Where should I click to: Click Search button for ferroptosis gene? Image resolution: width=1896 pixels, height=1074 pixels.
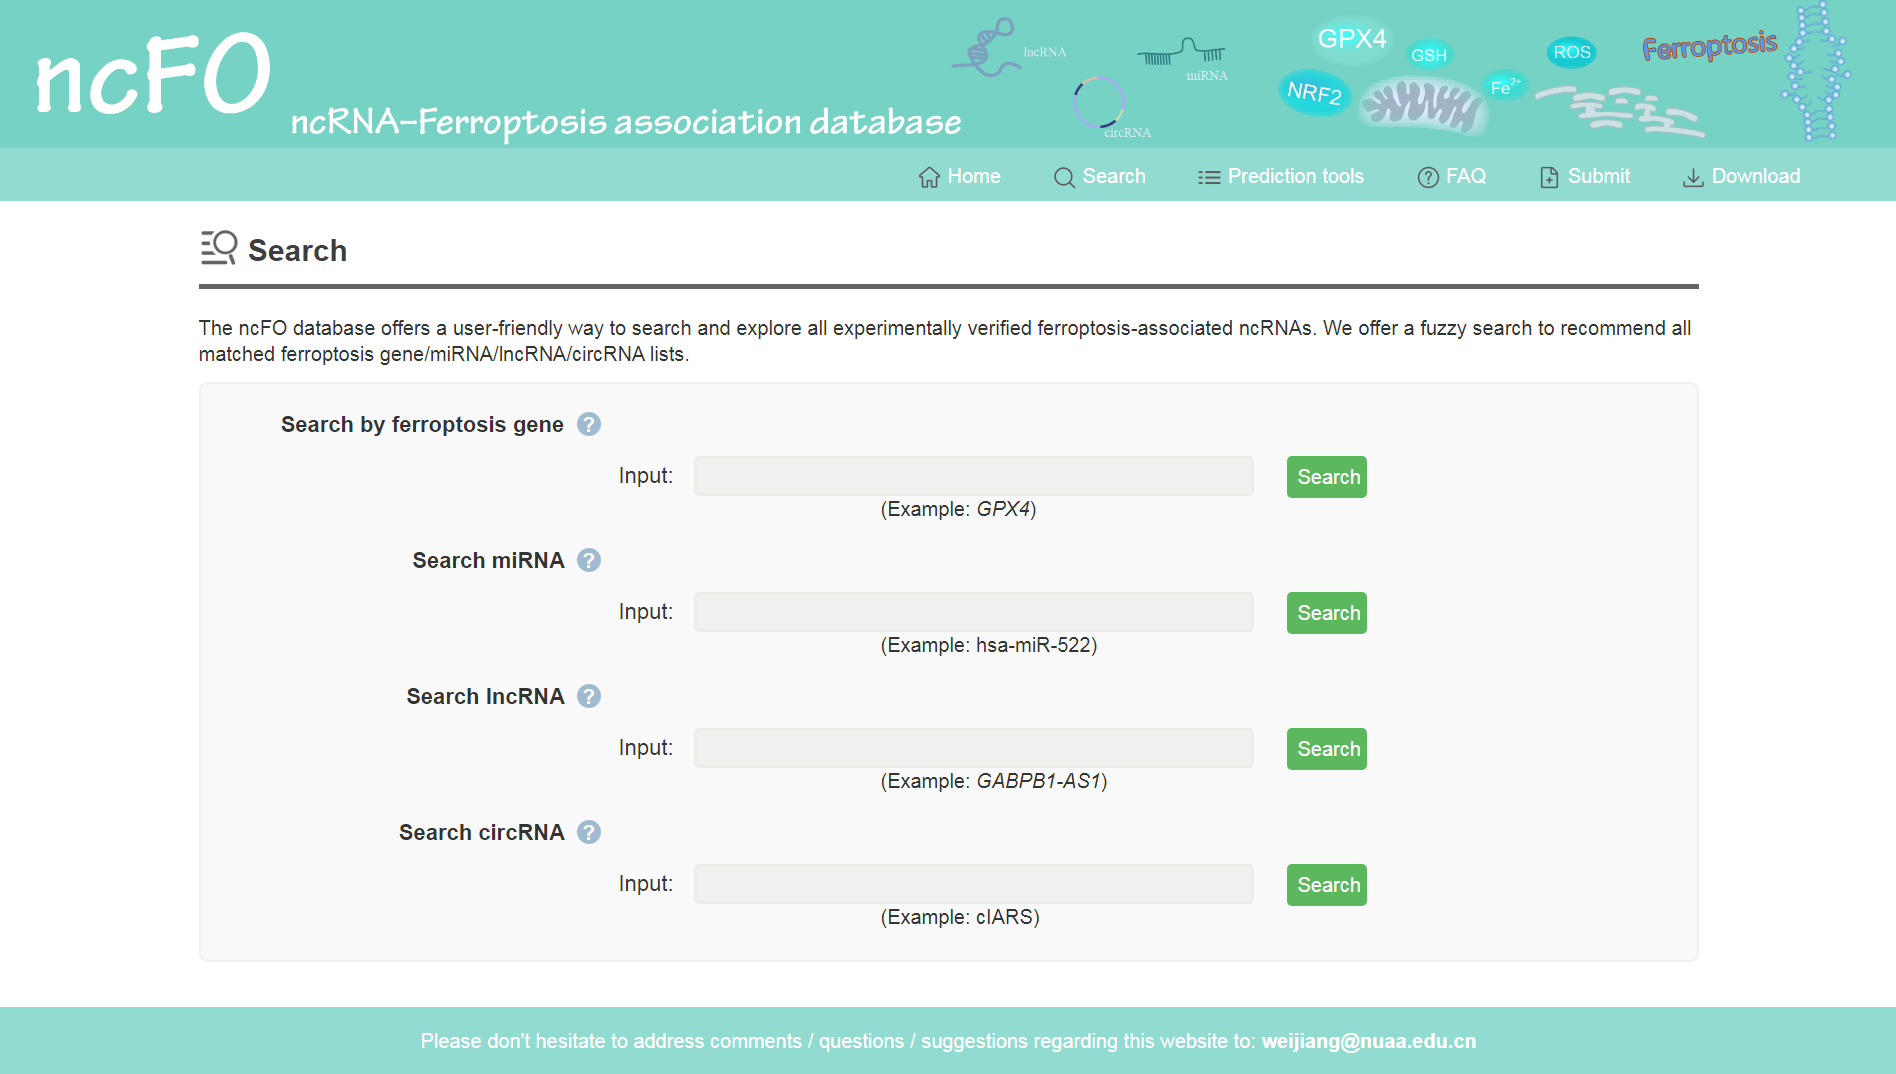1327,477
